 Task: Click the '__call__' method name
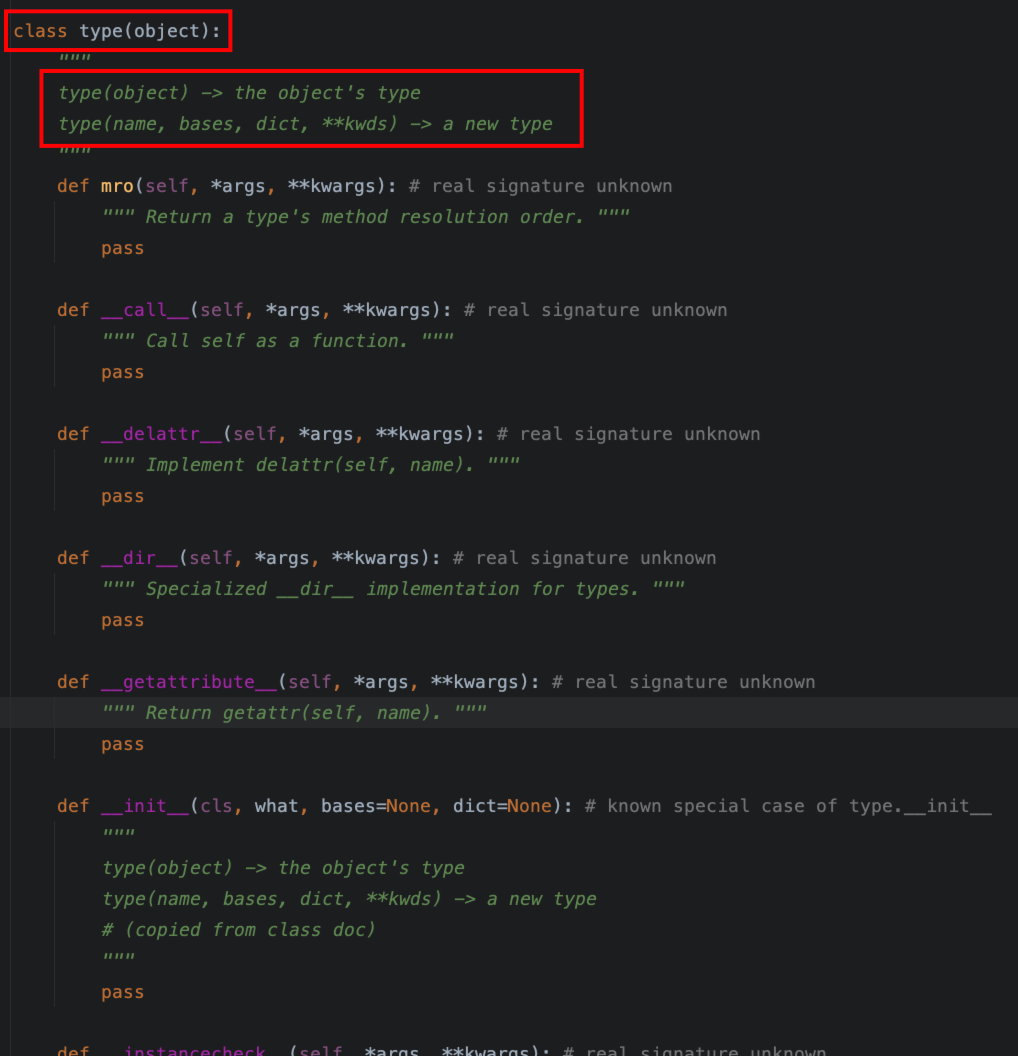pos(145,310)
